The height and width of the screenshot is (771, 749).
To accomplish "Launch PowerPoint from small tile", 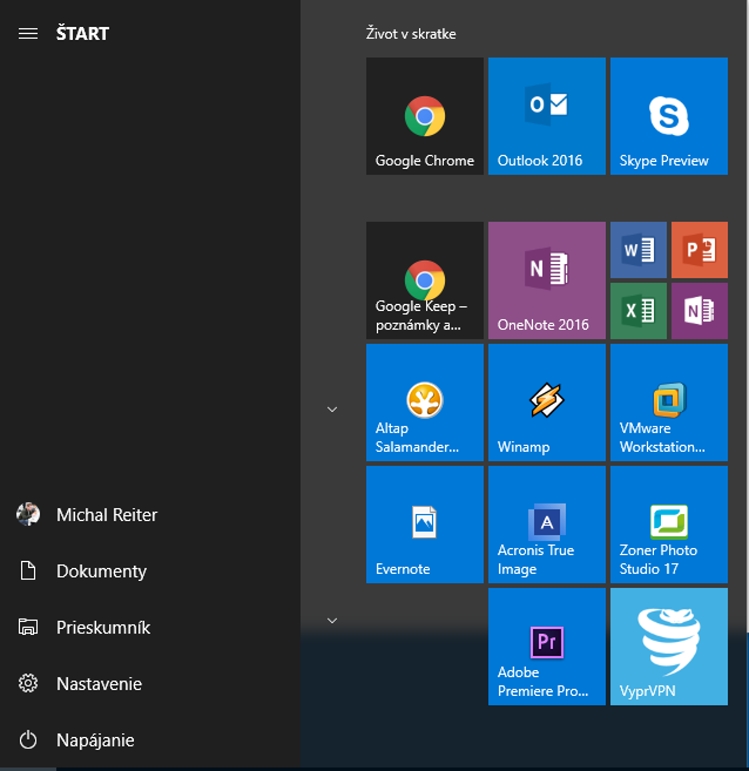I will coord(699,250).
